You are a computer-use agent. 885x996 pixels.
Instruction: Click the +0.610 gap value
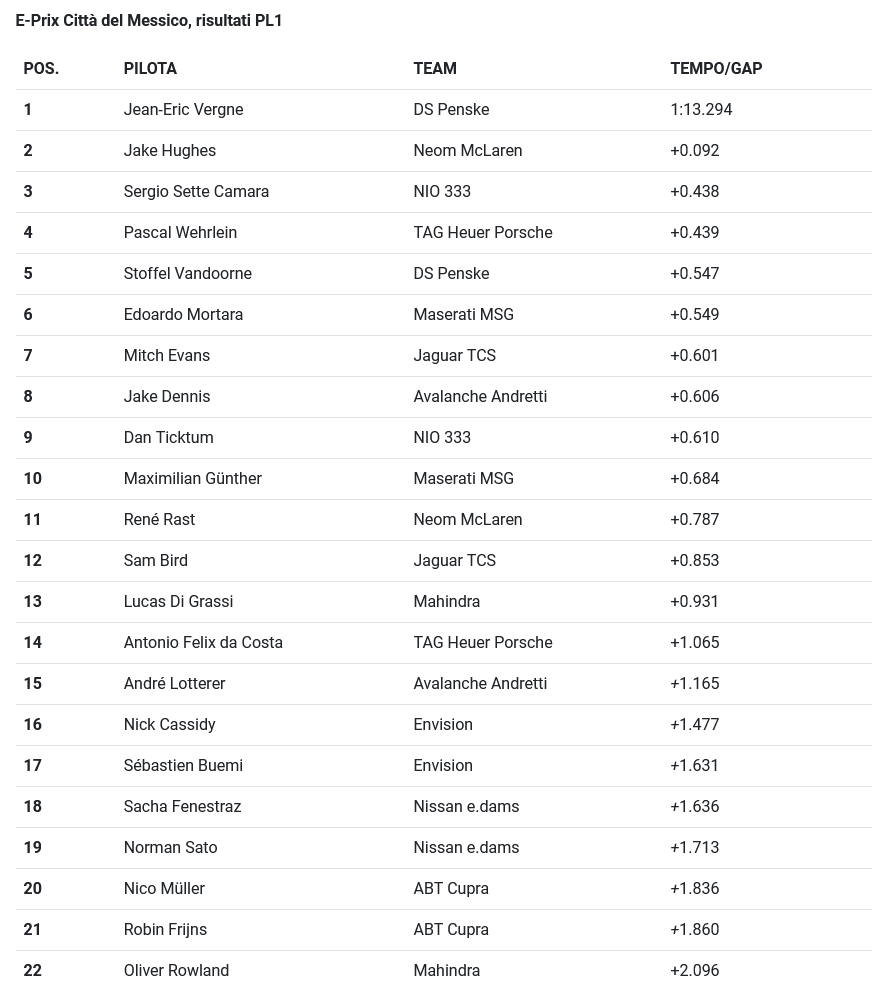695,438
